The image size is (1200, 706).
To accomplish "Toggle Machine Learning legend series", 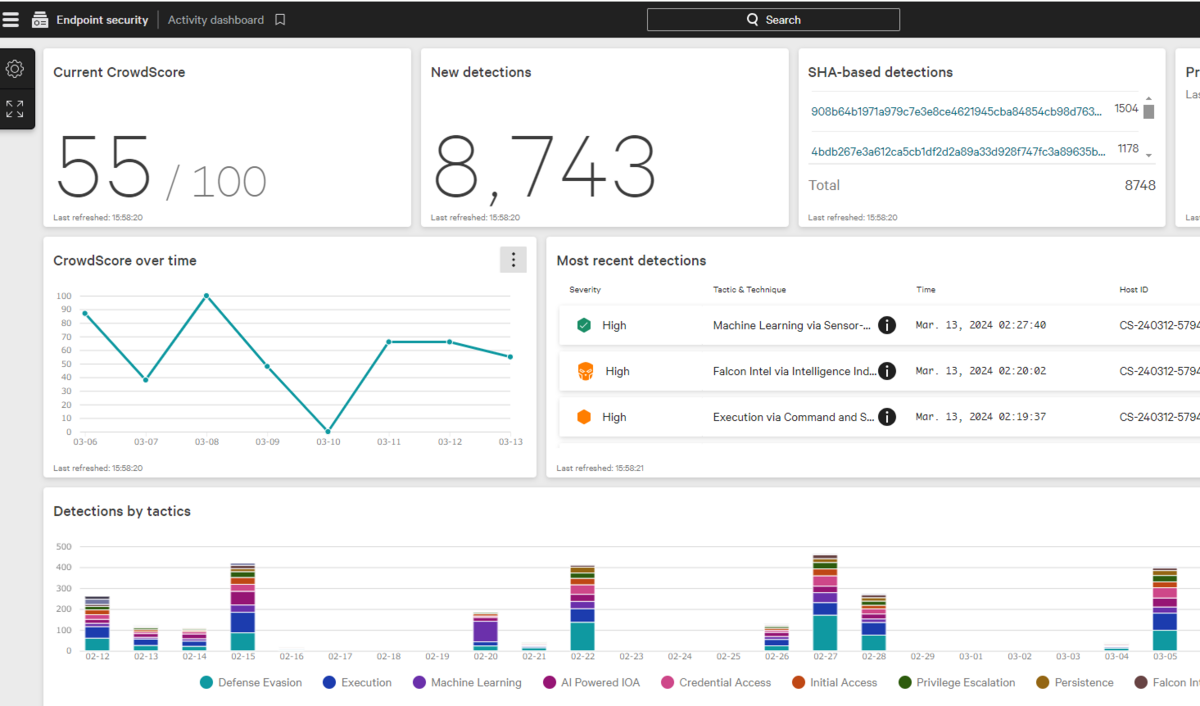I will pyautogui.click(x=467, y=682).
